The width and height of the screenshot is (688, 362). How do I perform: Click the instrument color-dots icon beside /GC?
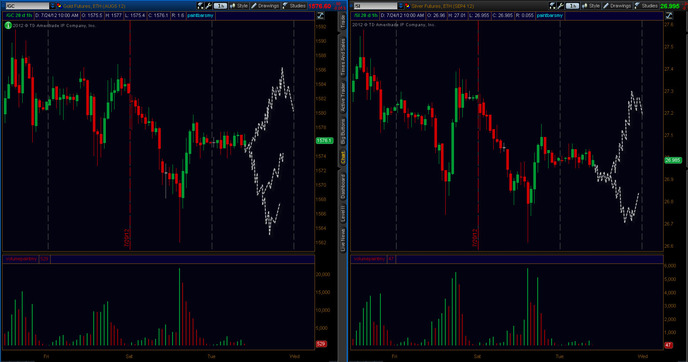pyautogui.click(x=59, y=6)
